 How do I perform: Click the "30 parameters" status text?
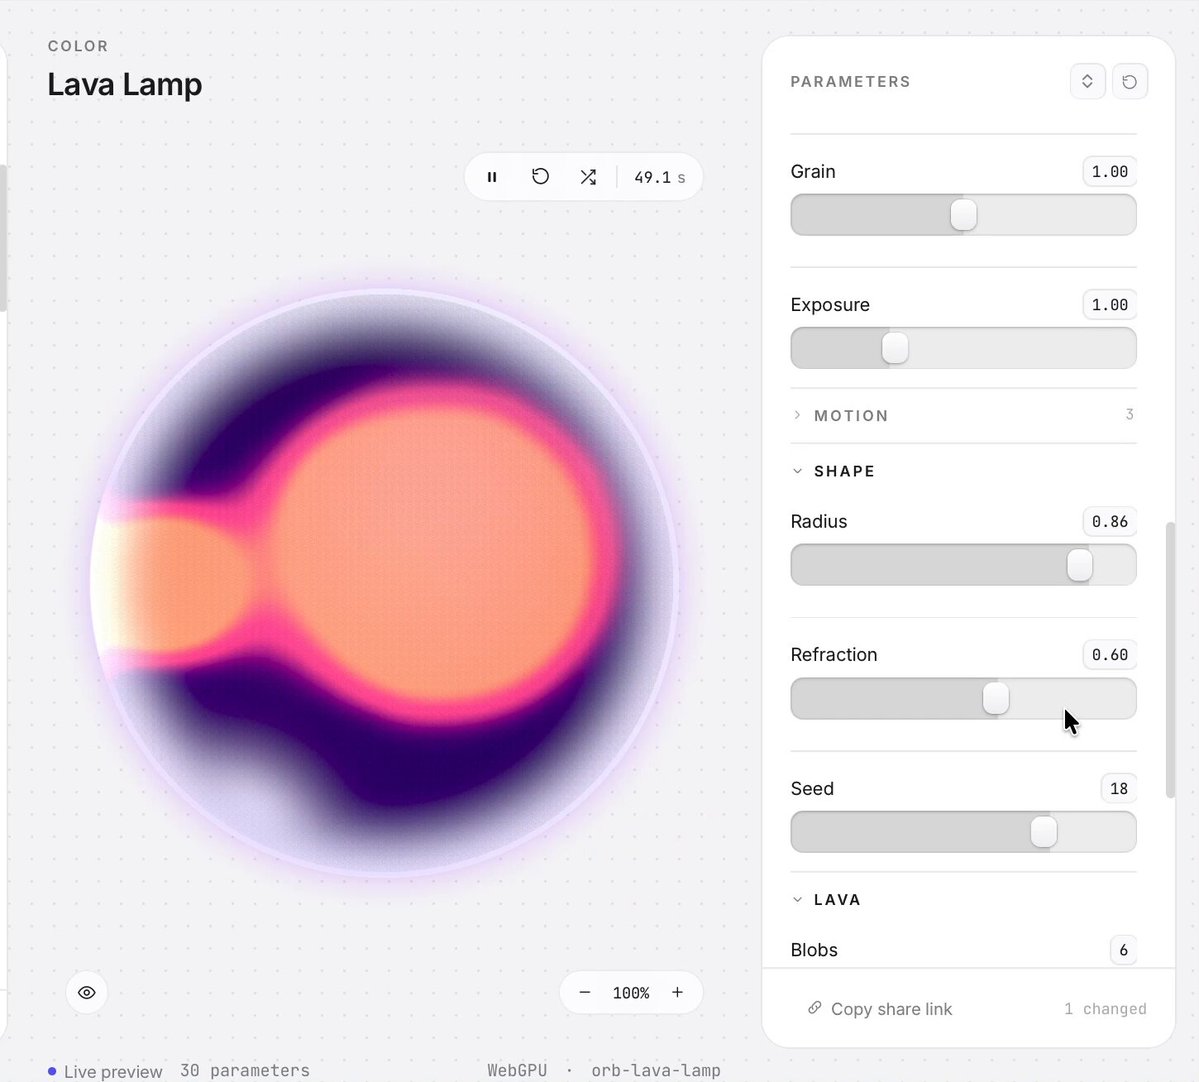(x=245, y=1071)
